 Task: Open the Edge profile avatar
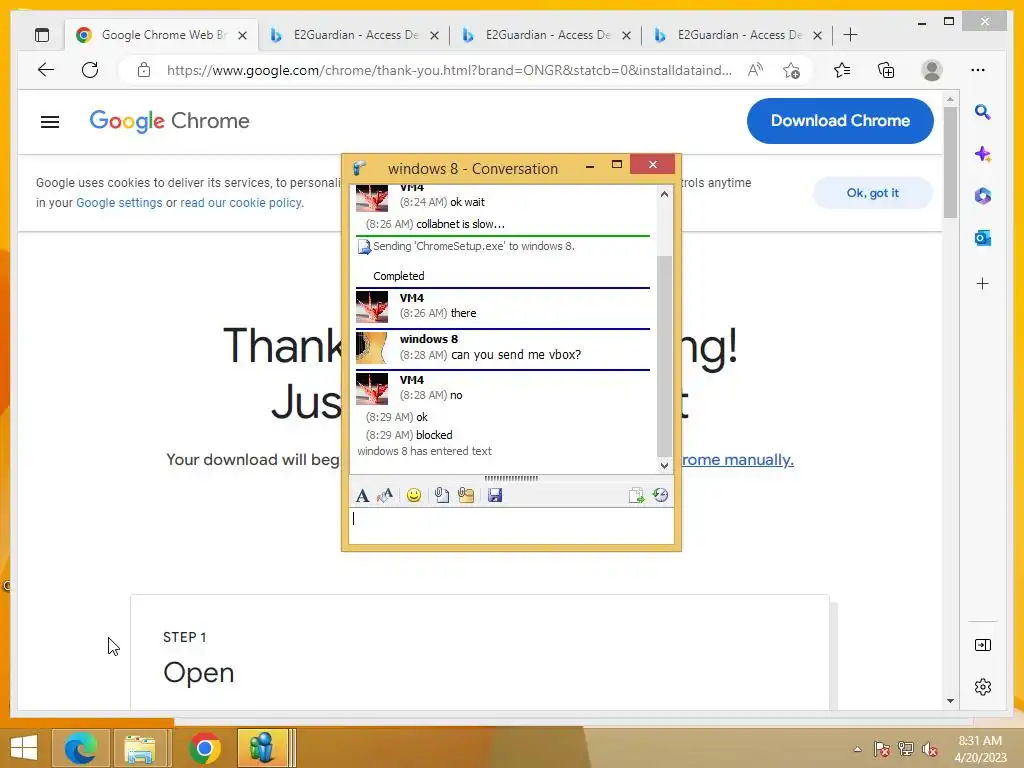(x=931, y=70)
